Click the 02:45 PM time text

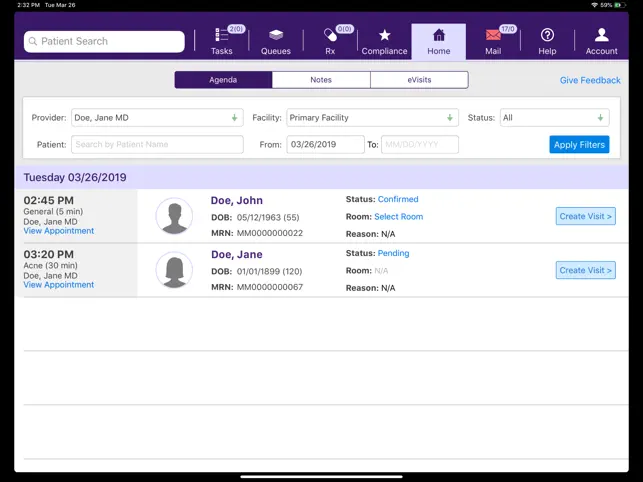pyautogui.click(x=48, y=201)
